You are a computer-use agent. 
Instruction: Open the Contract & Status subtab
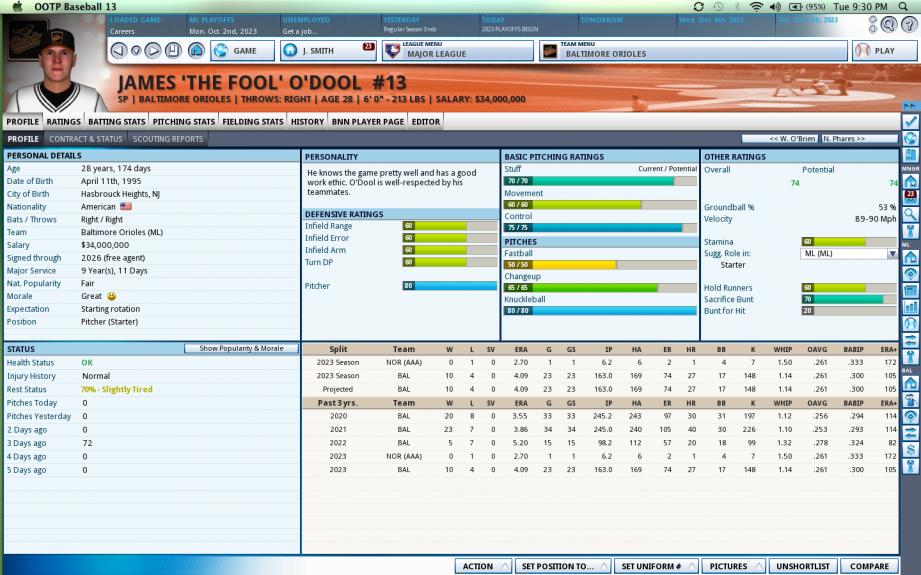click(x=86, y=139)
